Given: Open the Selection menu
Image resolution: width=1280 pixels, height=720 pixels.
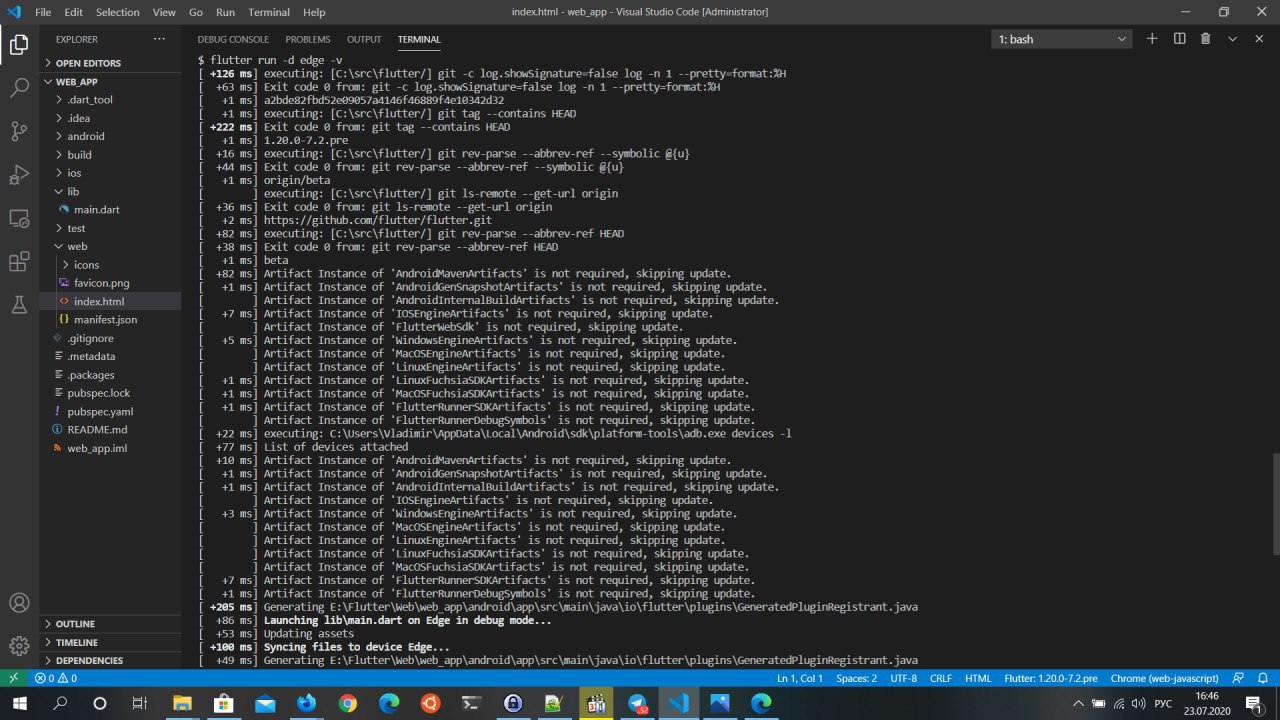Looking at the screenshot, I should tap(118, 12).
